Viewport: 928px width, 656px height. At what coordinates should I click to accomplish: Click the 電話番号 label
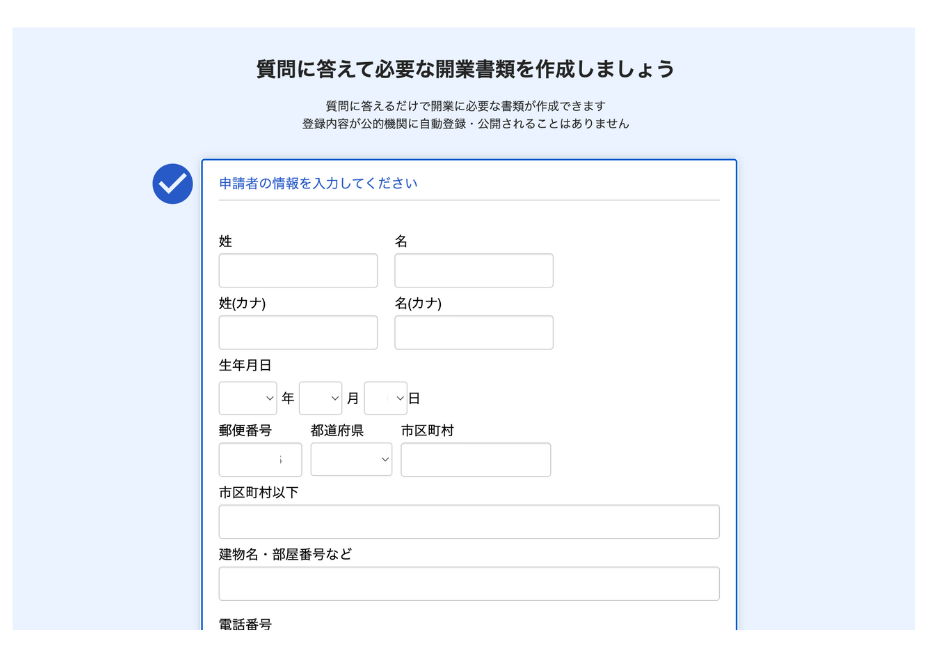[245, 624]
